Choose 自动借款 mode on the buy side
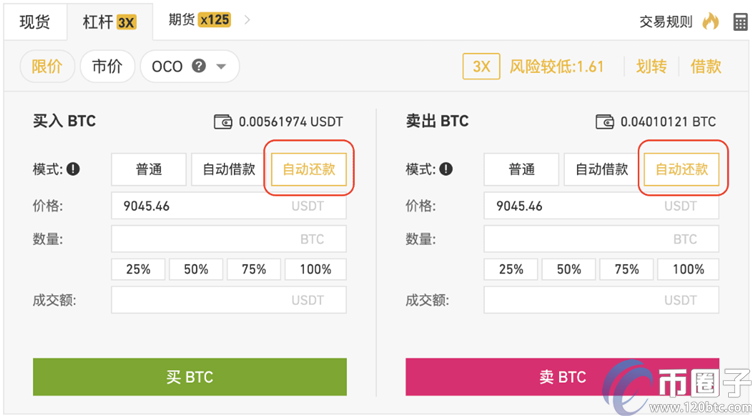This screenshot has width=752, height=416. [x=228, y=170]
